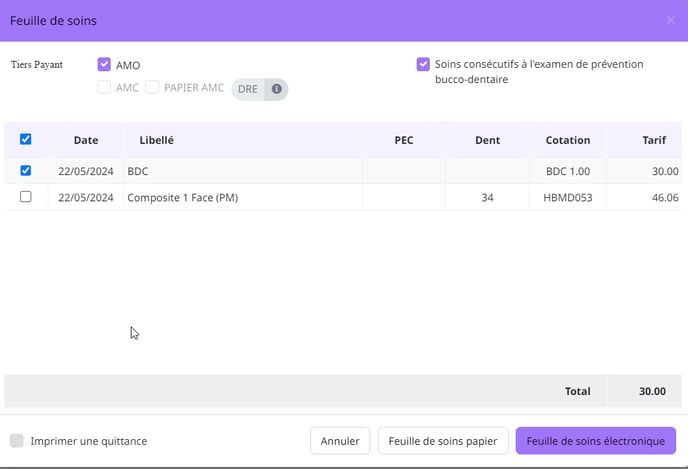Viewport: 688px width, 469px height.
Task: Click the Dent column header
Action: [x=487, y=140]
